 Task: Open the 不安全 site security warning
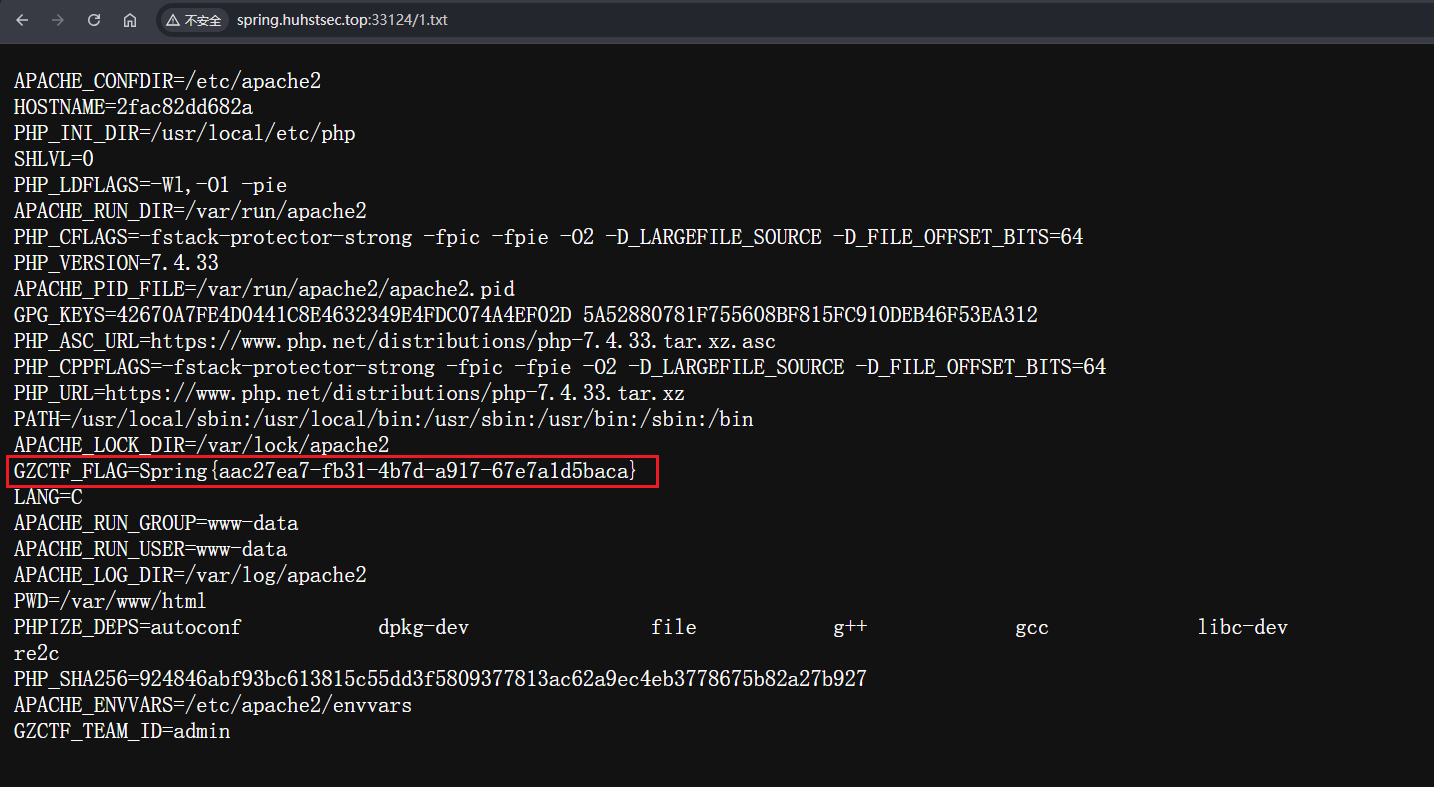(194, 20)
